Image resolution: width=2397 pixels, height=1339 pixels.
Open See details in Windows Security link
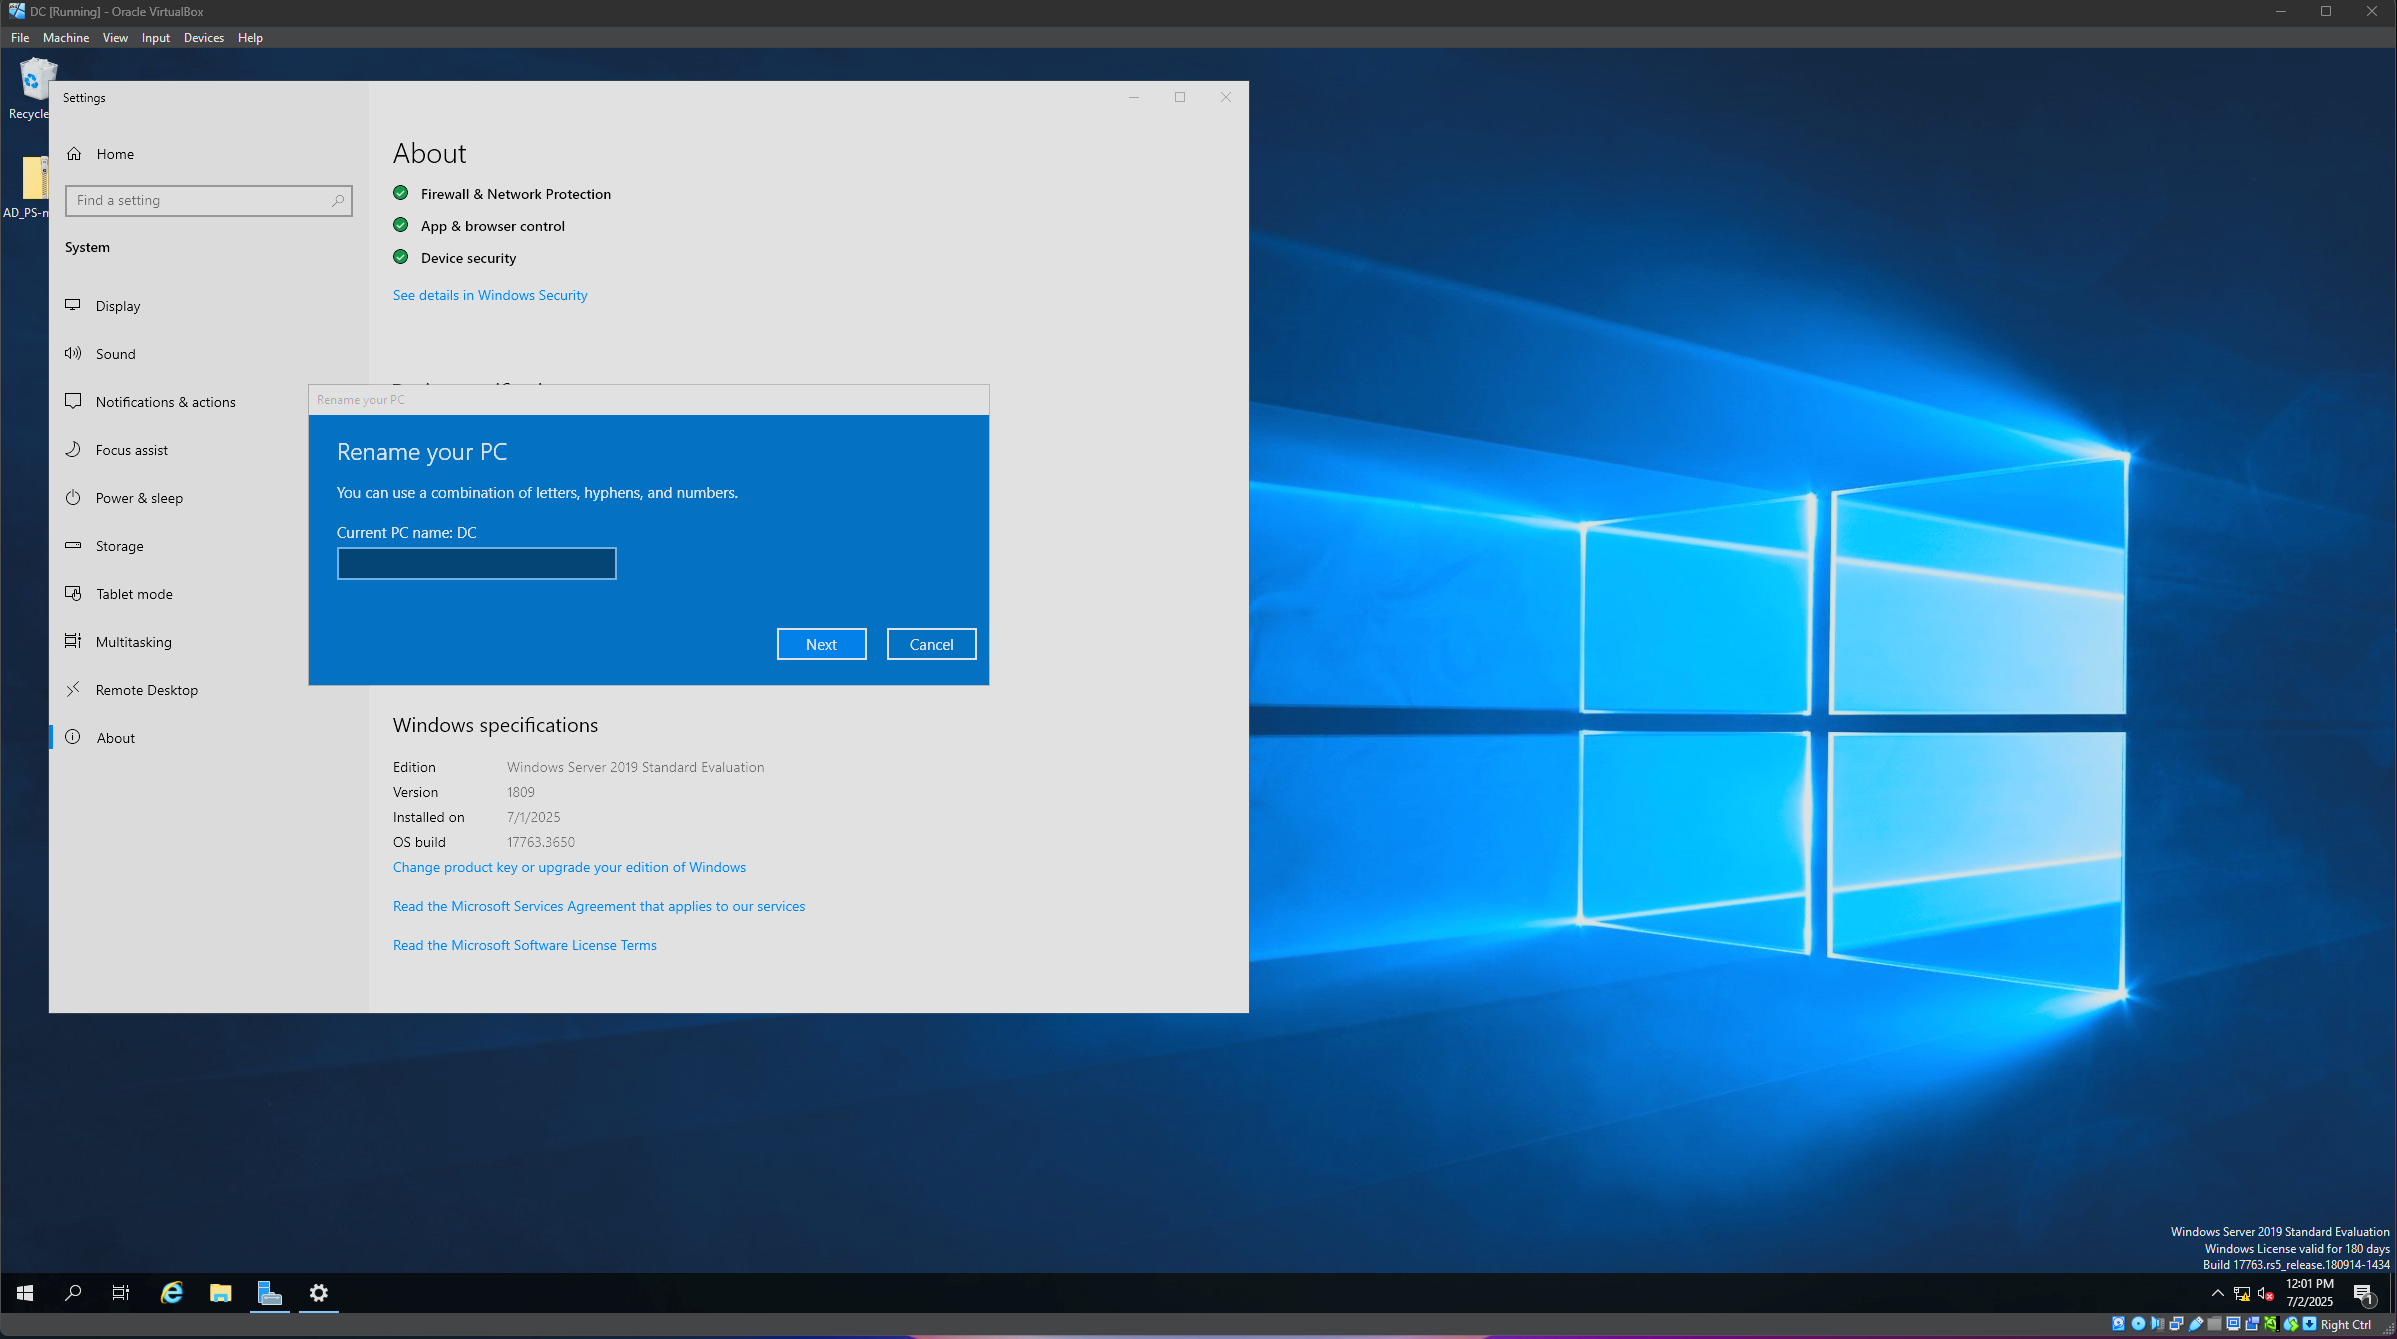tap(490, 295)
